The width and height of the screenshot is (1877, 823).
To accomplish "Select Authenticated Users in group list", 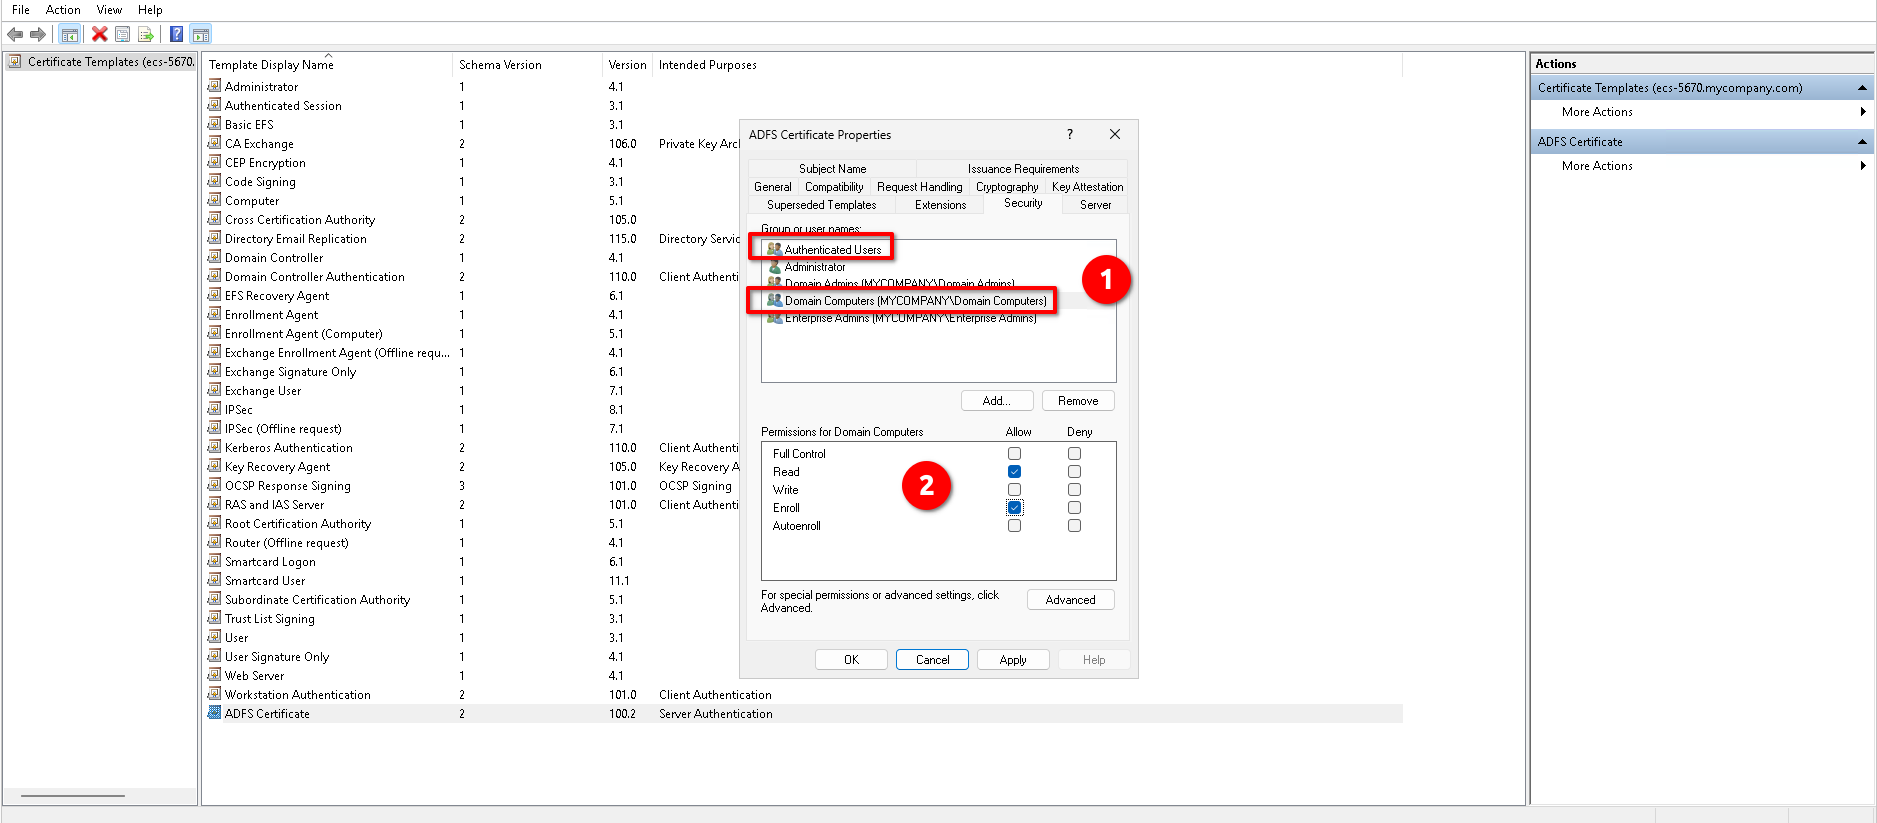I will tap(832, 250).
